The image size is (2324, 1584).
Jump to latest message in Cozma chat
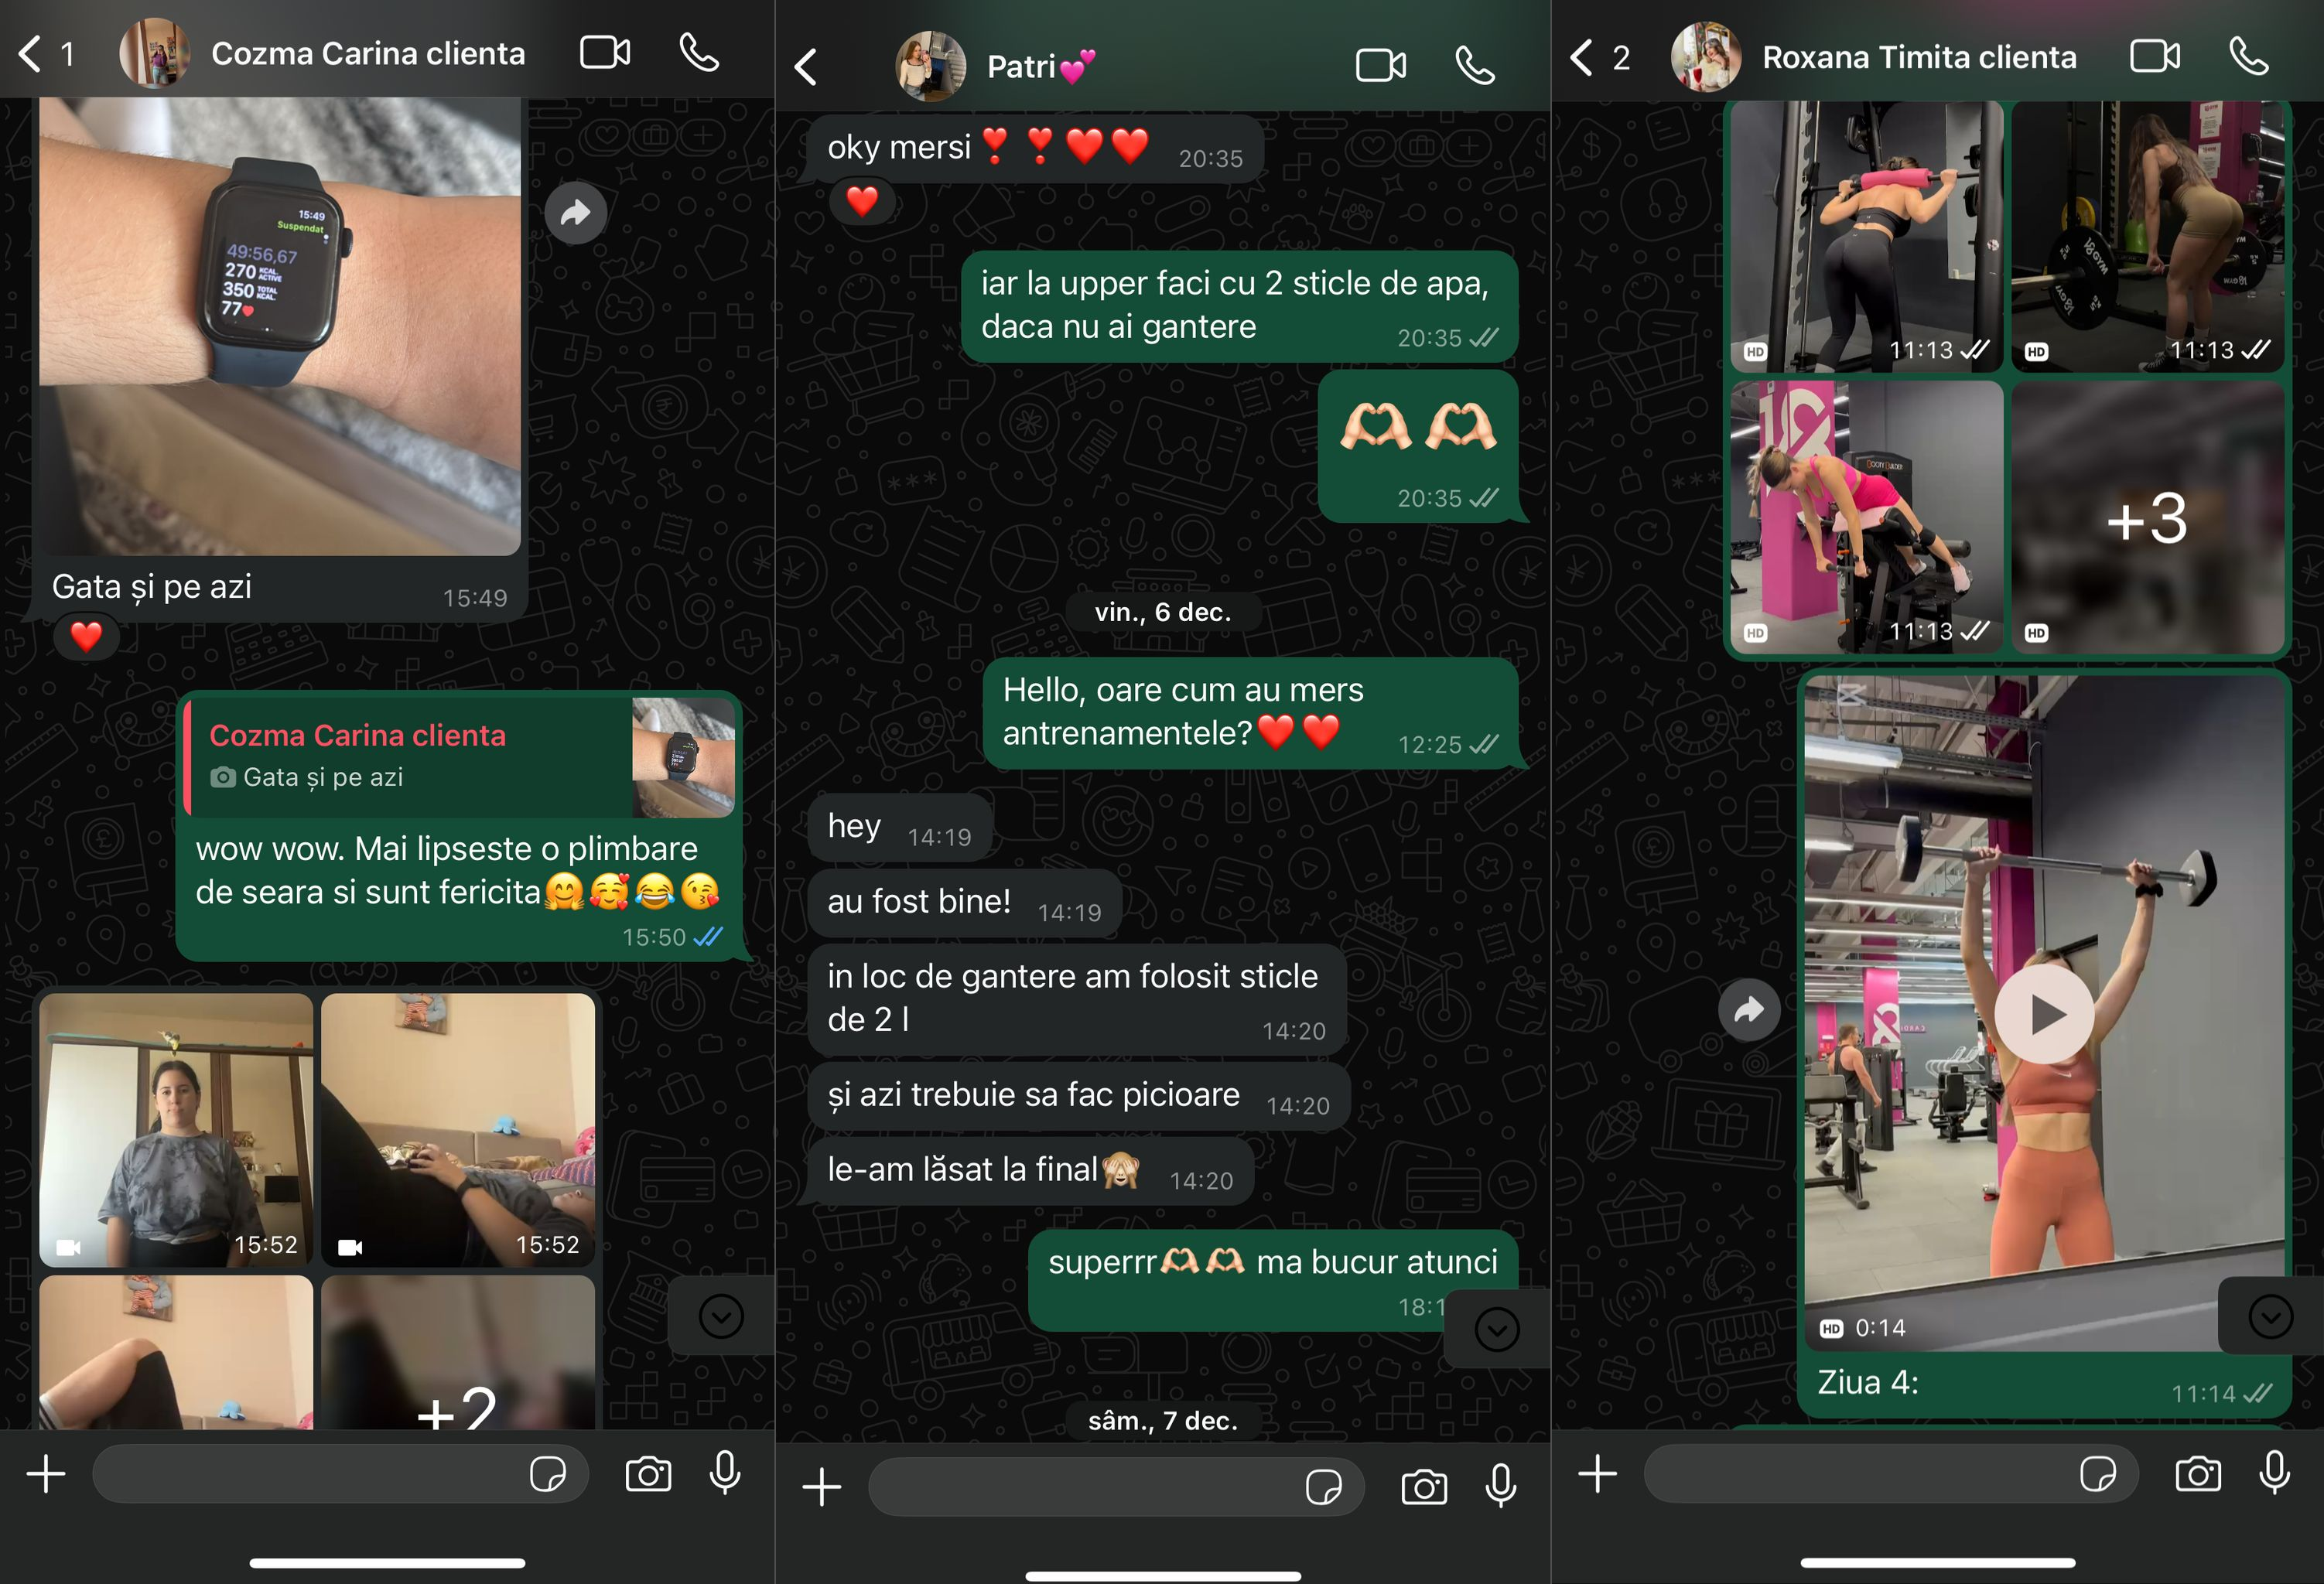[721, 1316]
